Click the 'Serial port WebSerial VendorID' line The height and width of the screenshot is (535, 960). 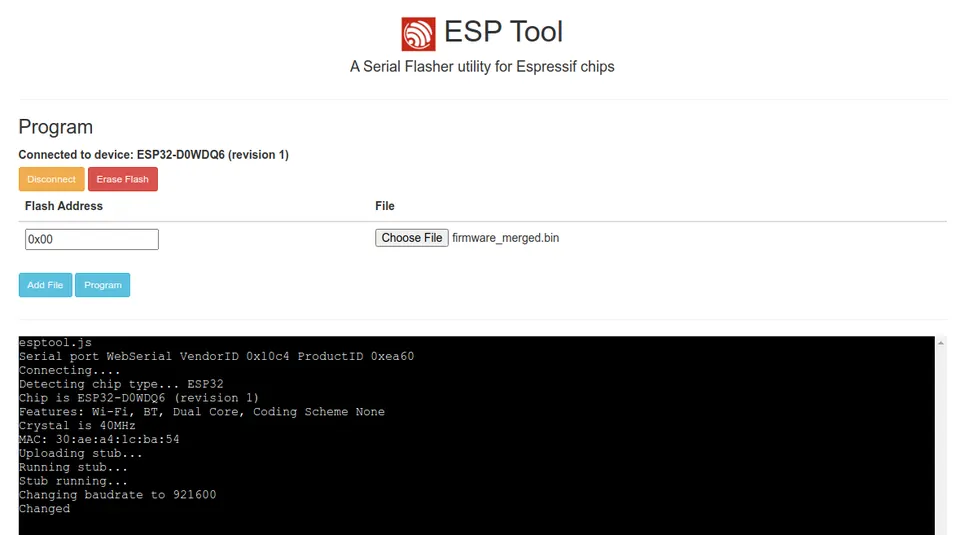[x=217, y=356]
